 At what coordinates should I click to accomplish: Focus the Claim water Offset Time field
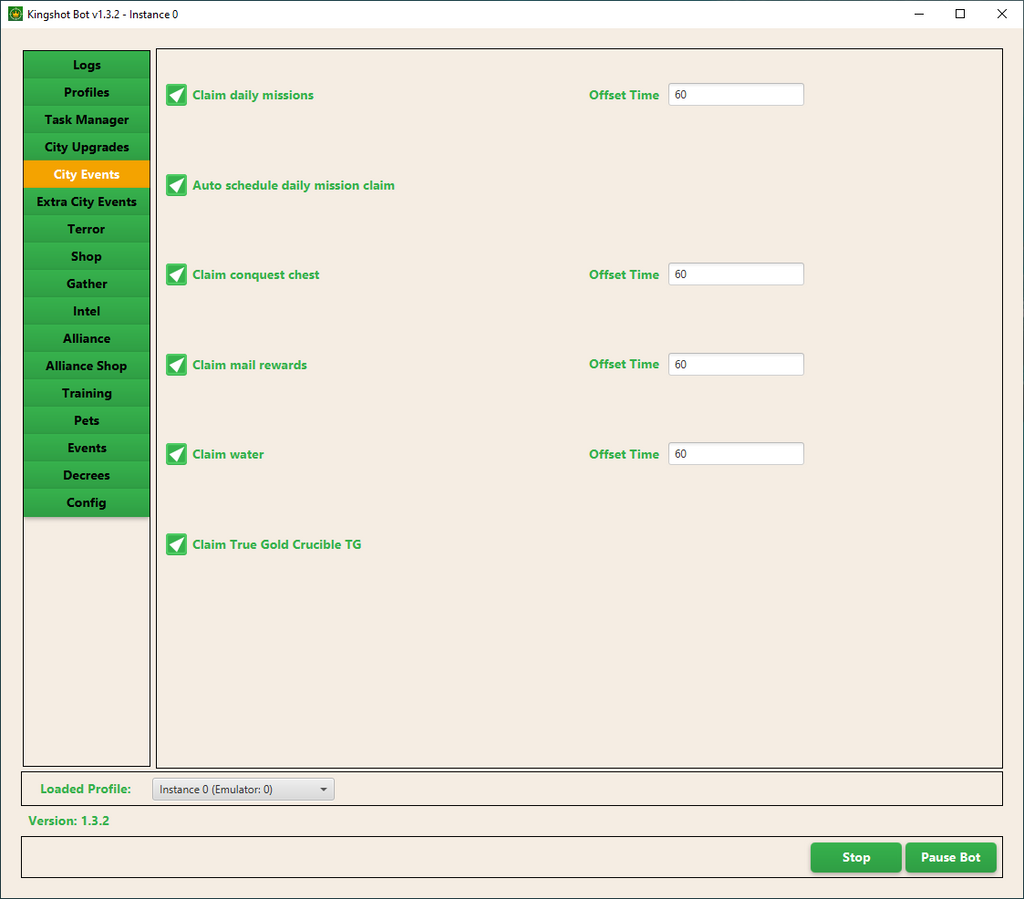pyautogui.click(x=735, y=454)
